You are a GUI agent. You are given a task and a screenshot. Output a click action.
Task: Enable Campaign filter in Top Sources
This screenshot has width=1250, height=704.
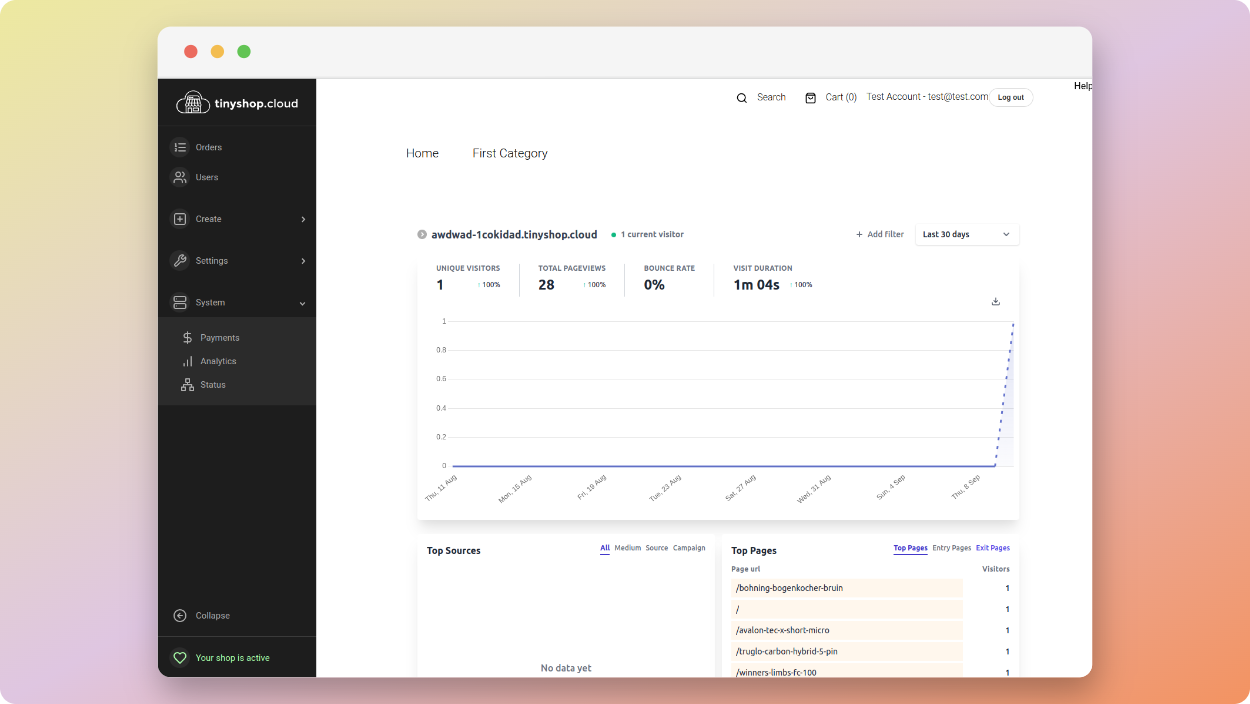(689, 548)
